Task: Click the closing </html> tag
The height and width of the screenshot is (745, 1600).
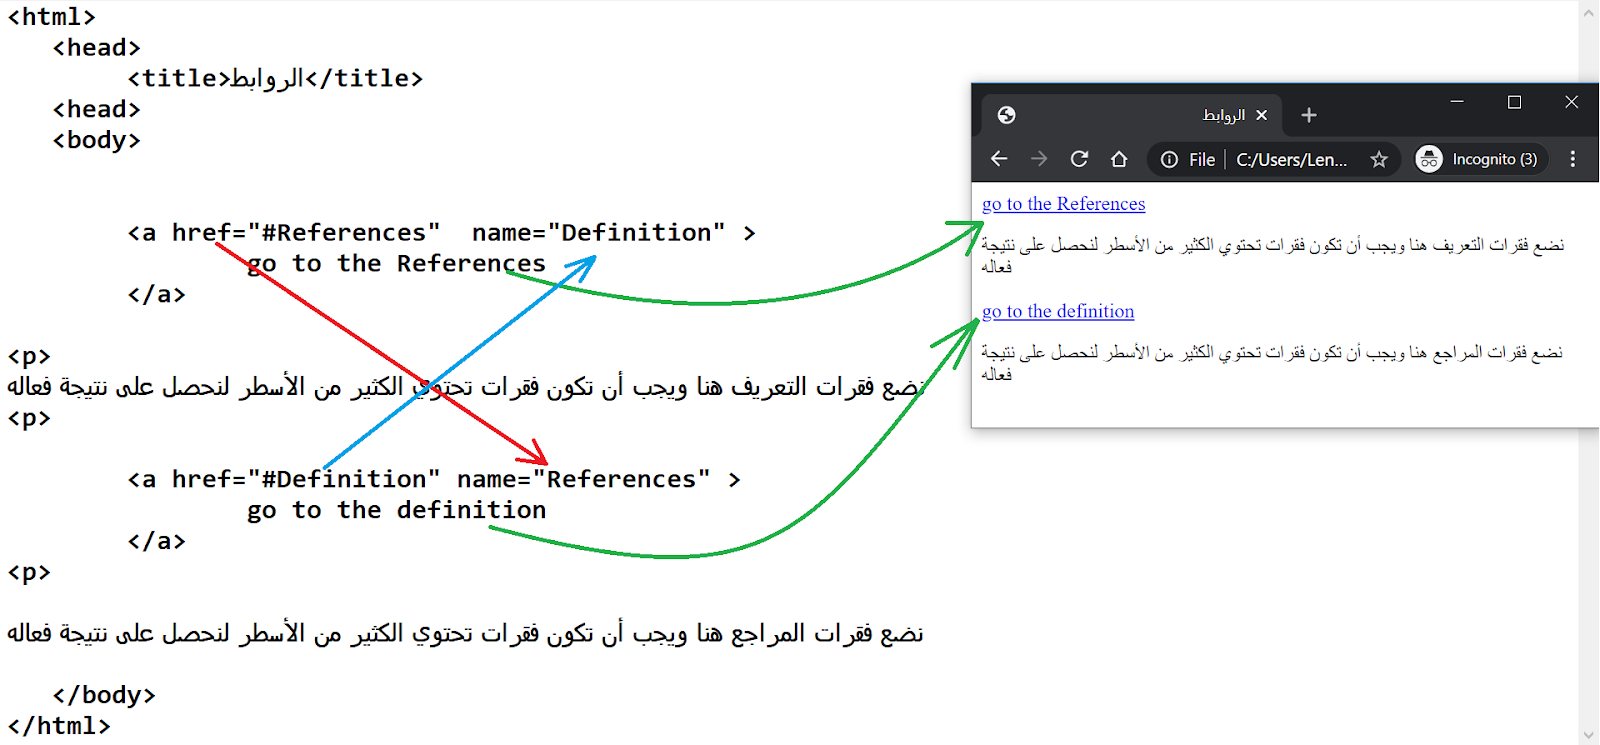Action: (x=59, y=726)
